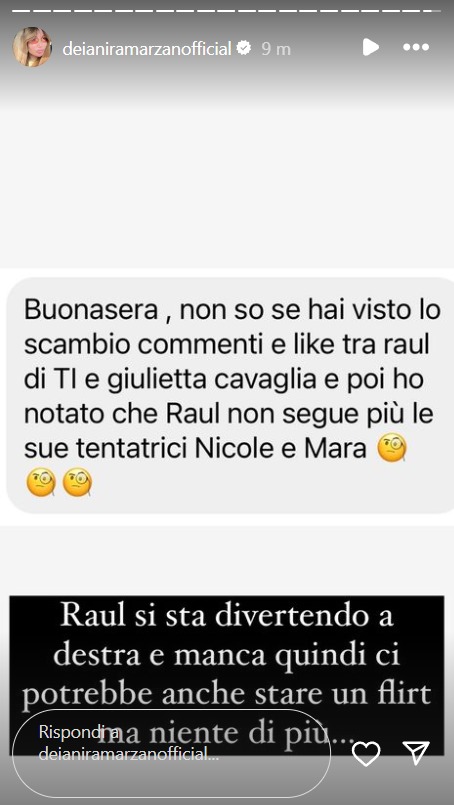Like the story with the heart icon
The image size is (454, 805).
coord(366,754)
